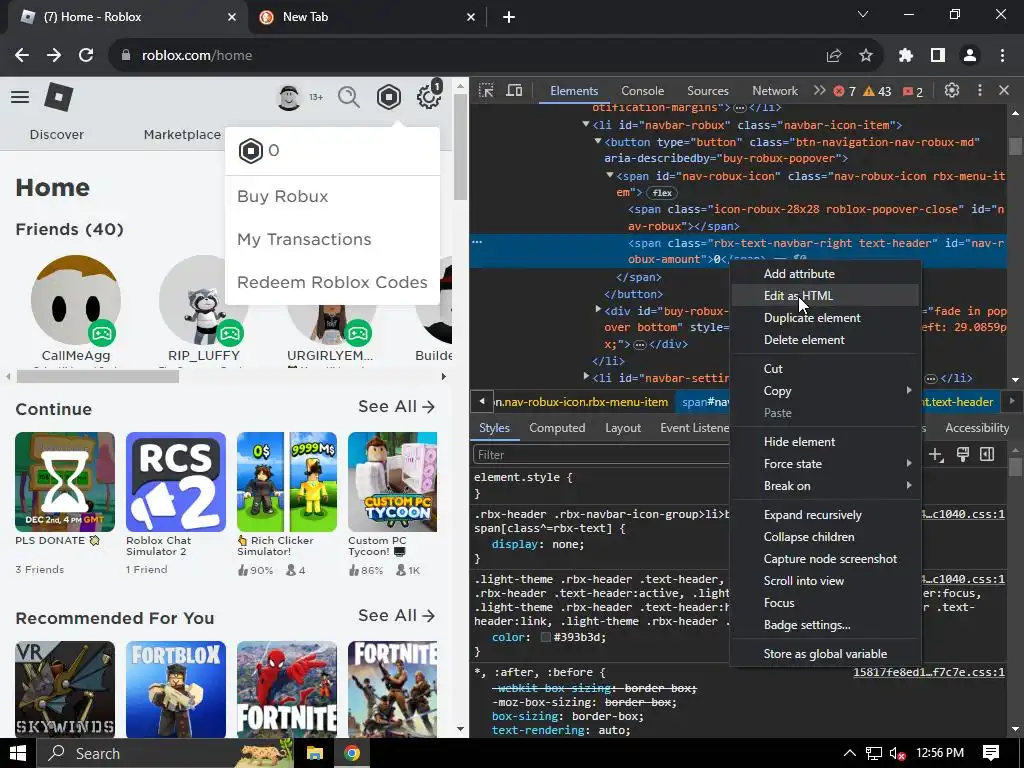
Task: Switch to the Network tab
Action: click(775, 91)
